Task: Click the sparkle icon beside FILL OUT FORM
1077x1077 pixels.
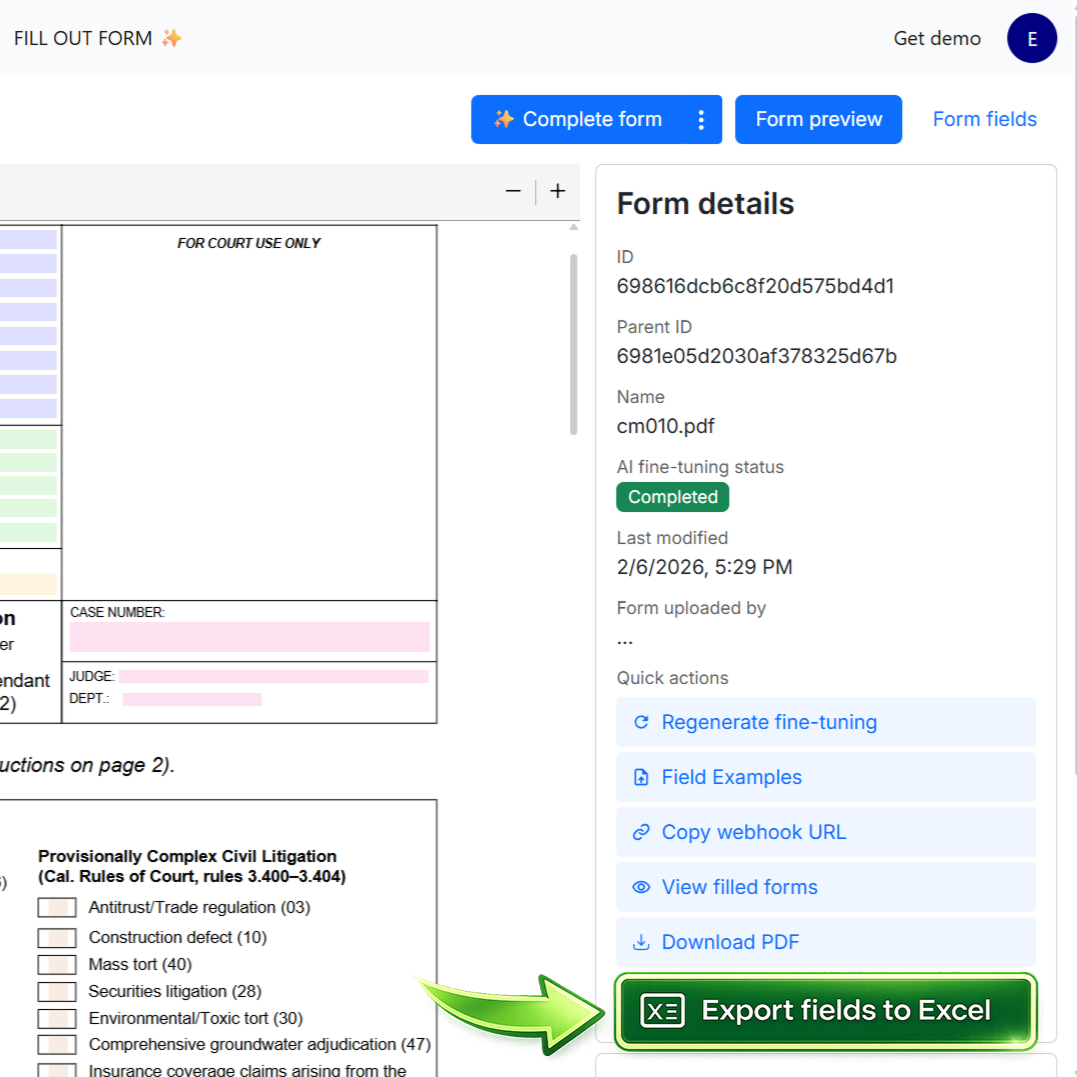Action: (172, 37)
